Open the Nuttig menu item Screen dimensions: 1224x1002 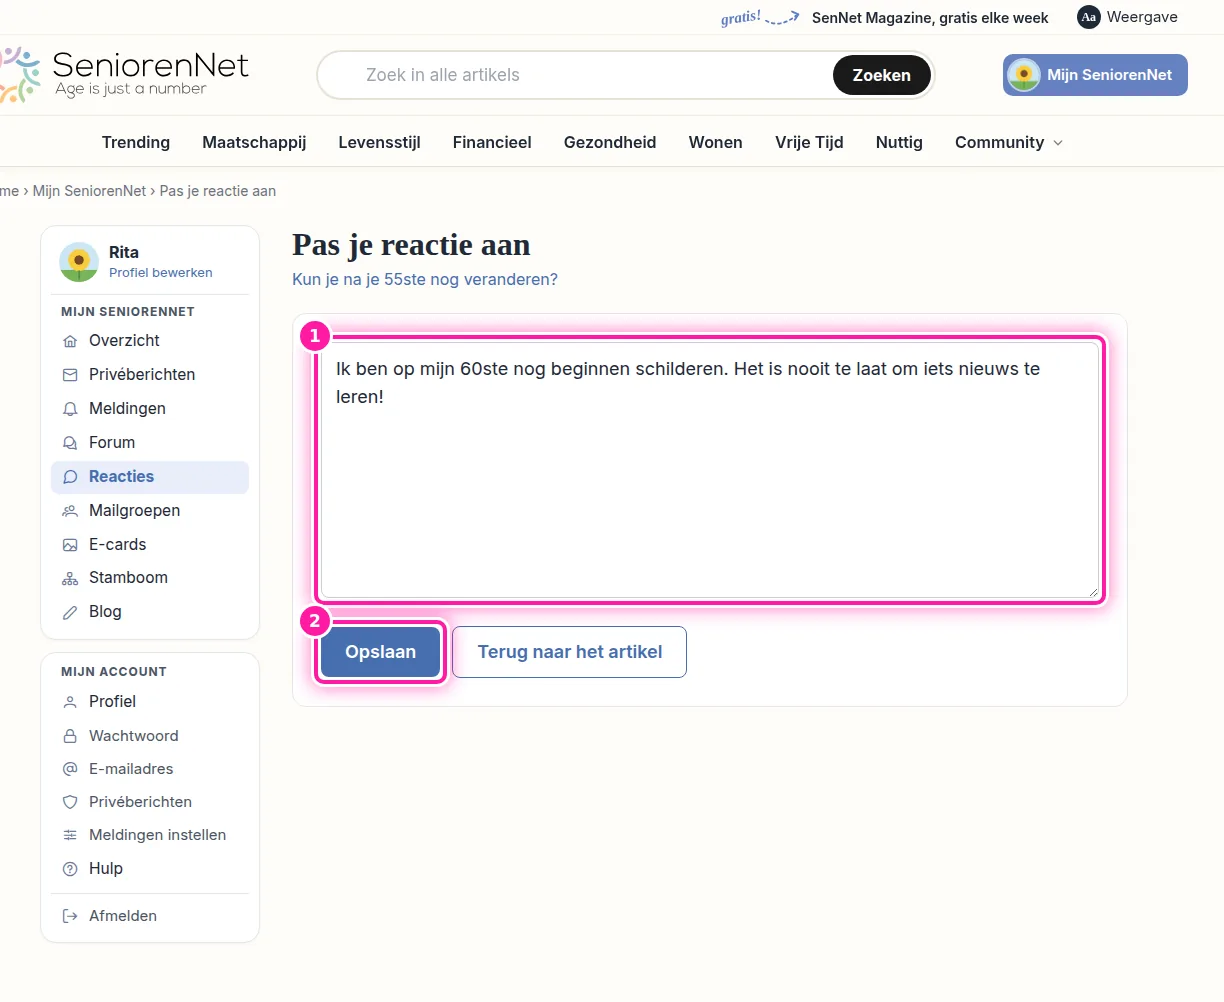(x=899, y=142)
